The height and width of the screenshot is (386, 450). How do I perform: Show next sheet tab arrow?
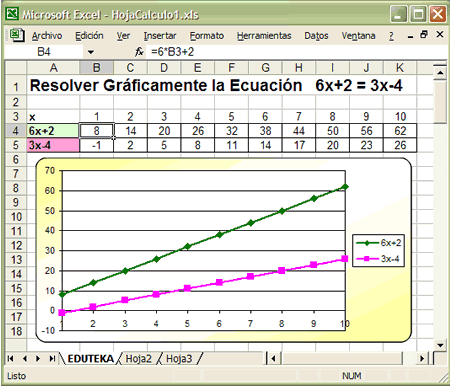click(x=38, y=359)
